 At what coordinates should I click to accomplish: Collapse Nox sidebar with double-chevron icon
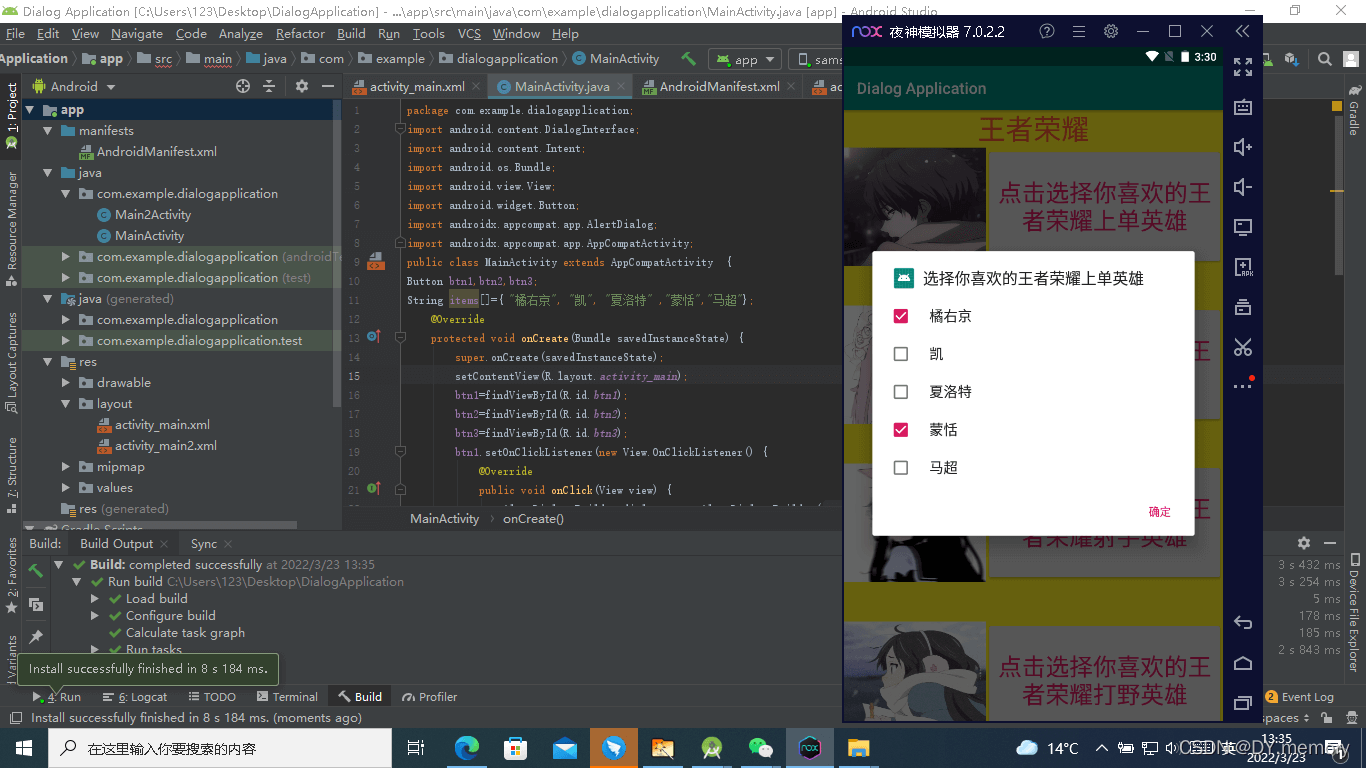click(x=1243, y=31)
